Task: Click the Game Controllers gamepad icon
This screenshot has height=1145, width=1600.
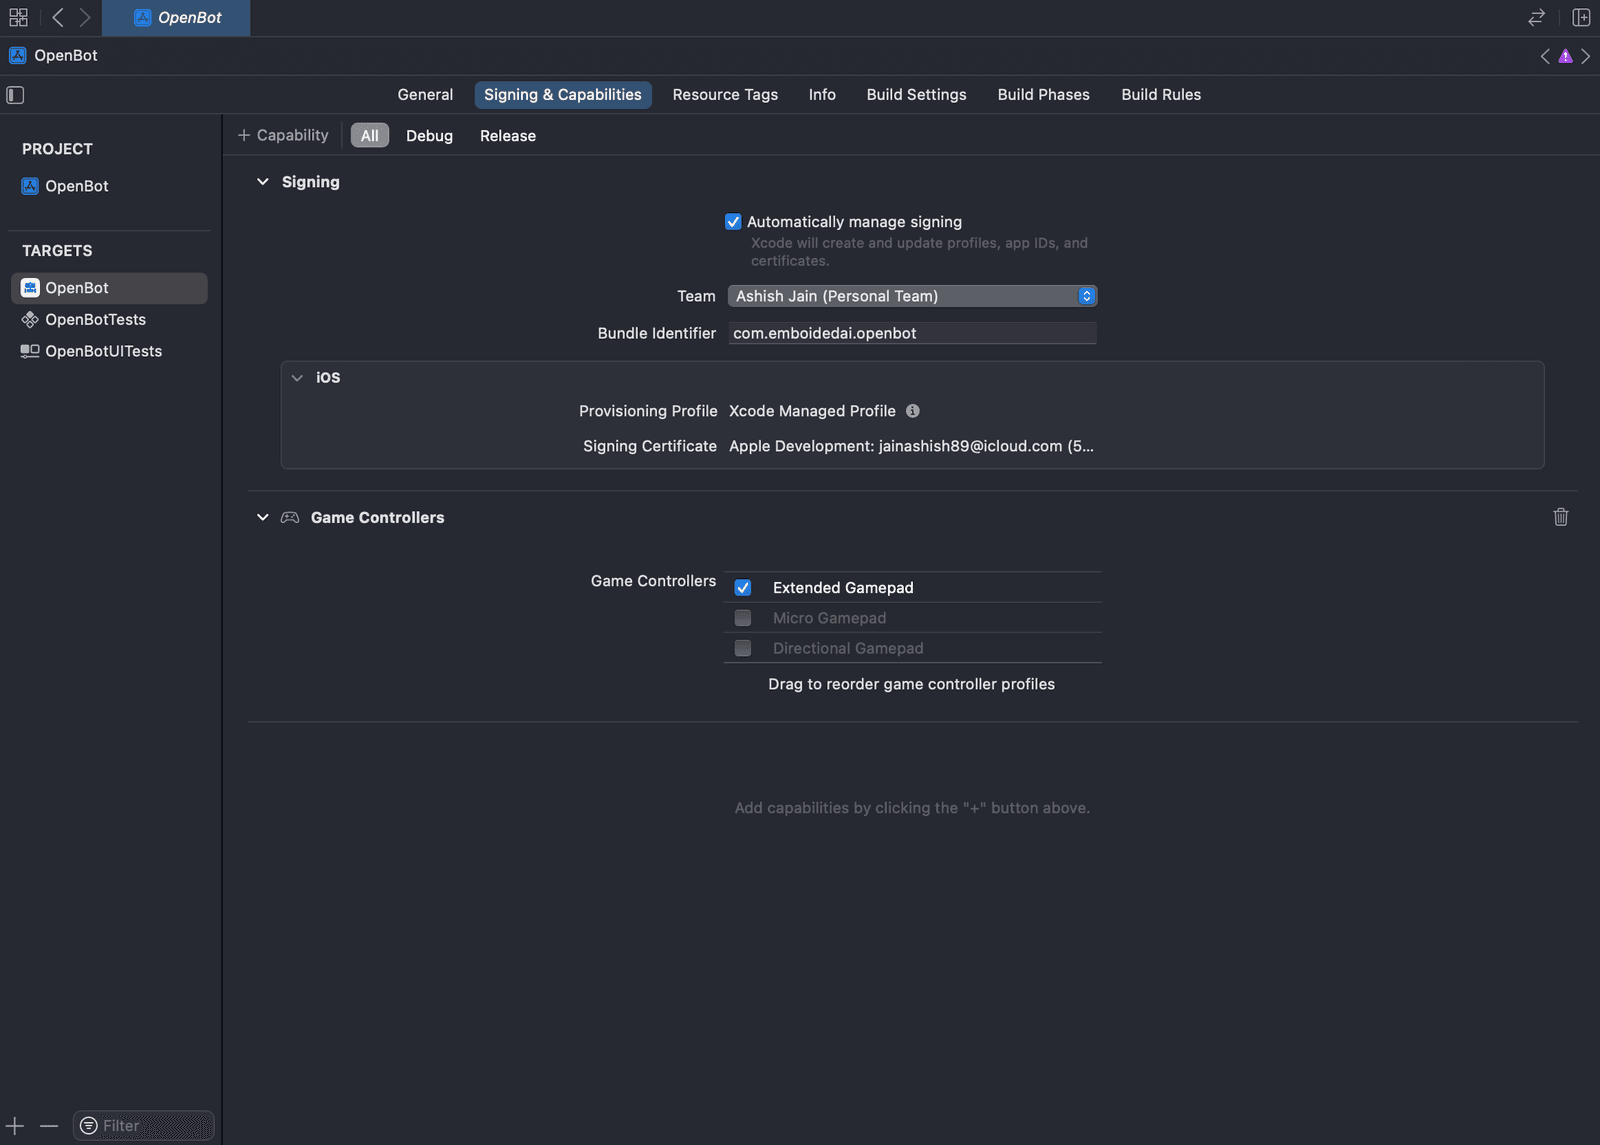Action: coord(290,518)
